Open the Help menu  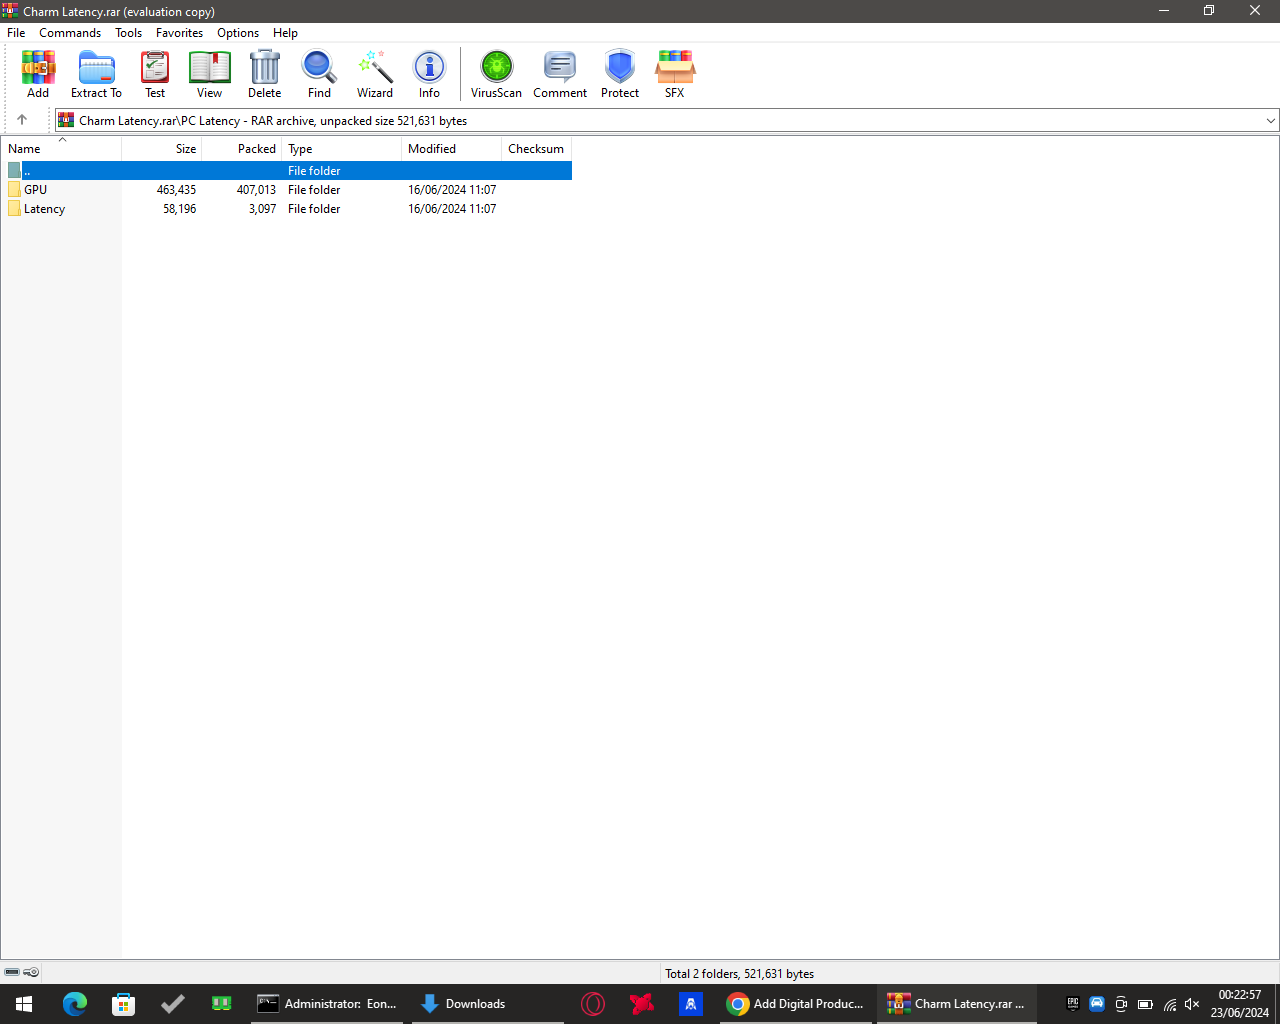(285, 33)
